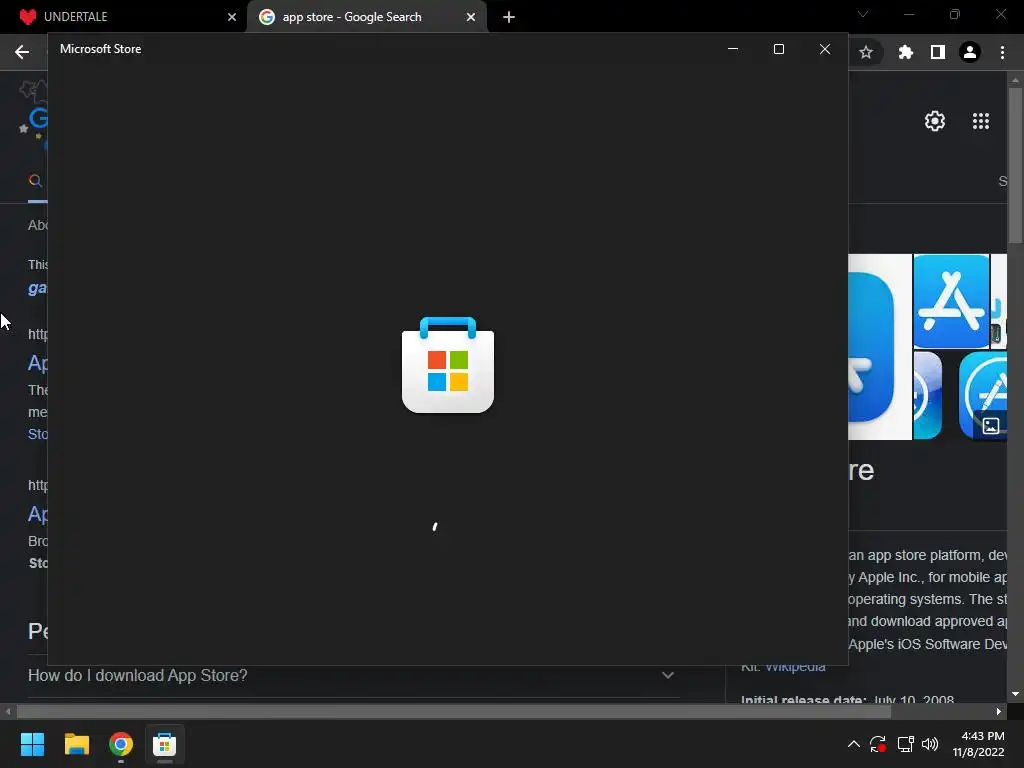The image size is (1024, 768).
Task: Open the Google apps grid icon
Action: (x=981, y=121)
